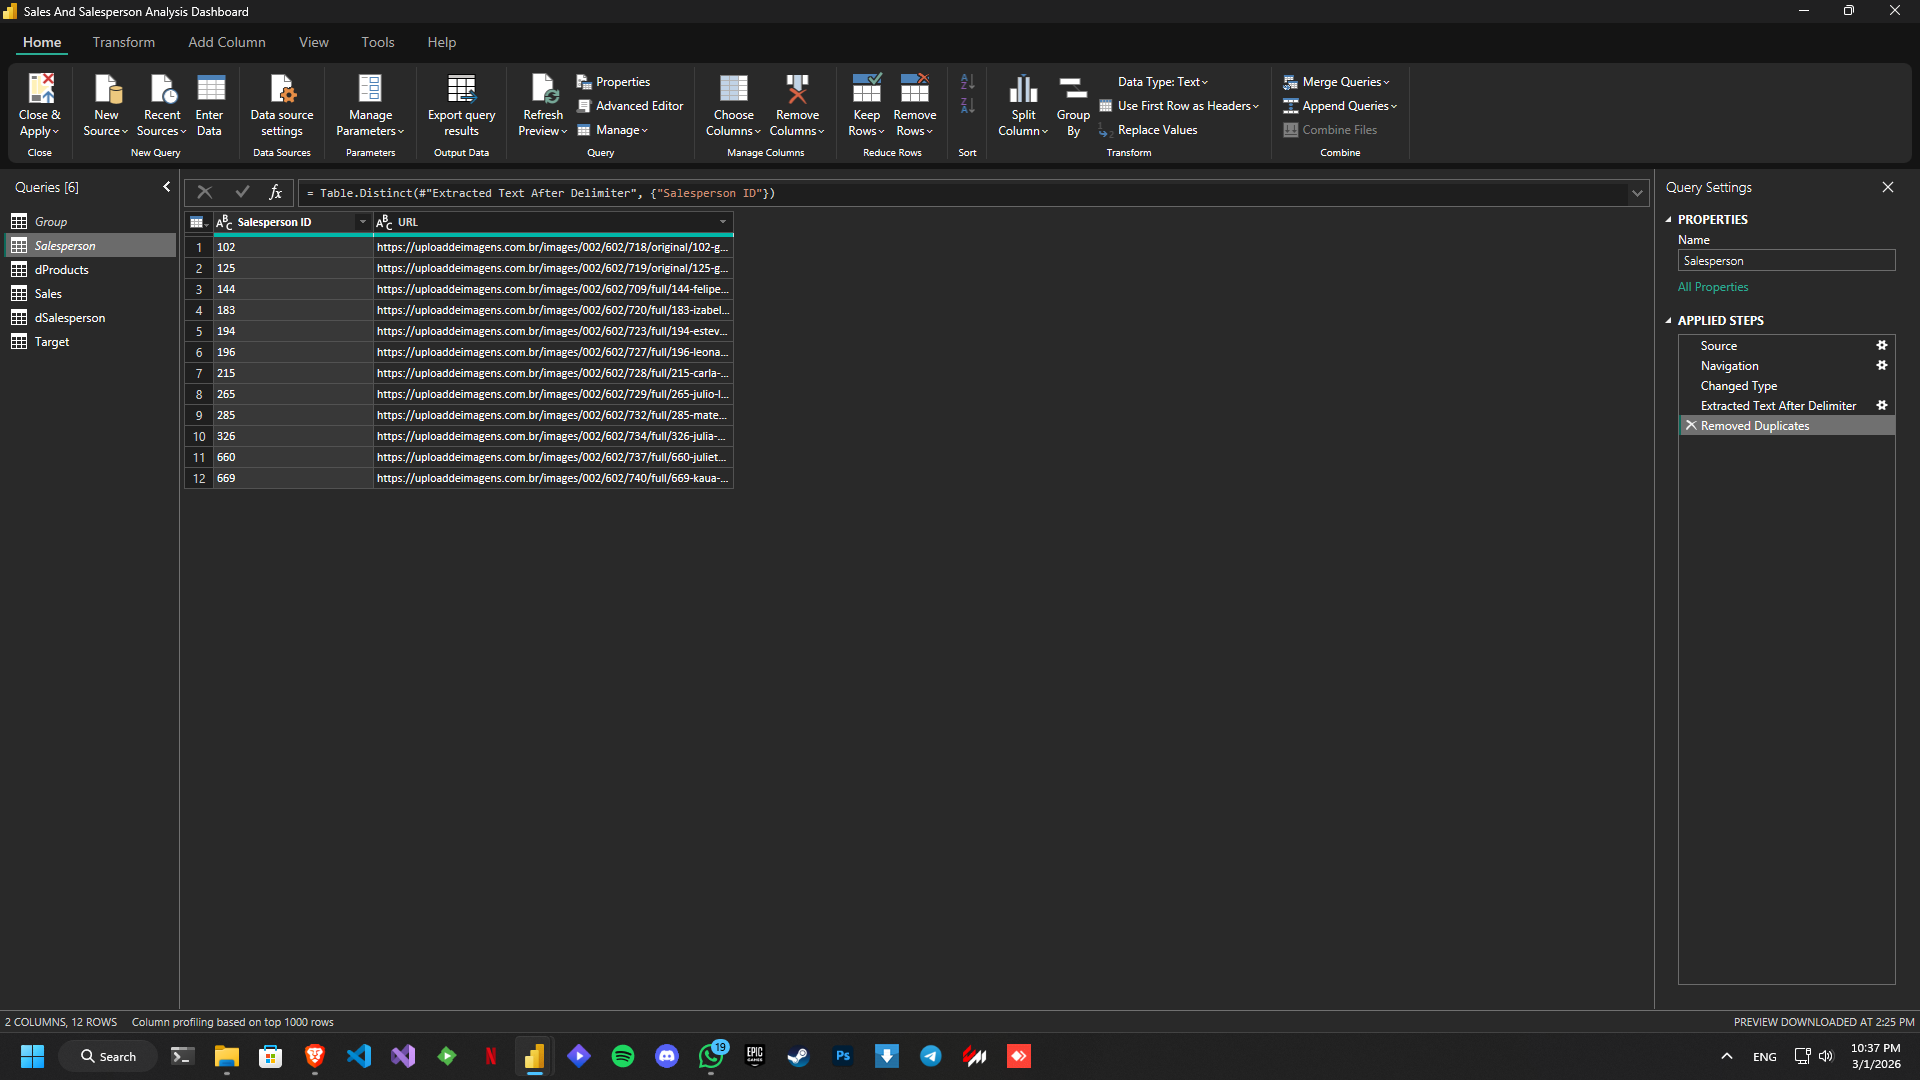Collapse the Queries pane

point(166,187)
